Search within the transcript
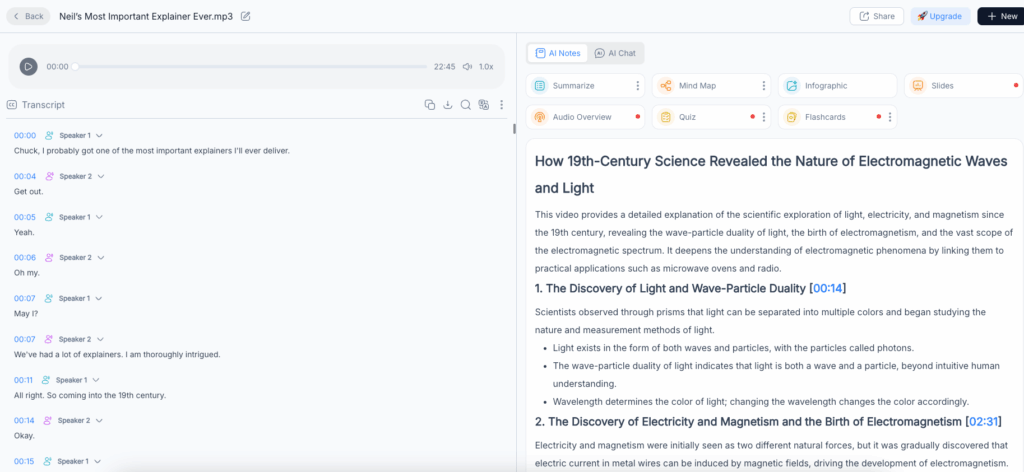 466,104
